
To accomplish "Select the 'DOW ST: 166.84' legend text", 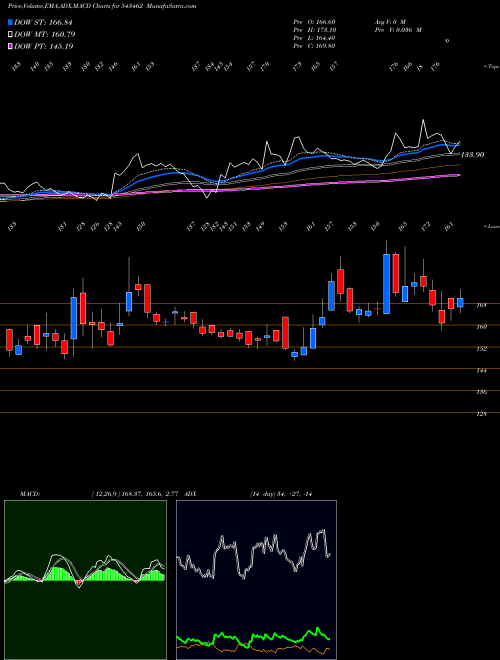I will (x=43, y=22).
